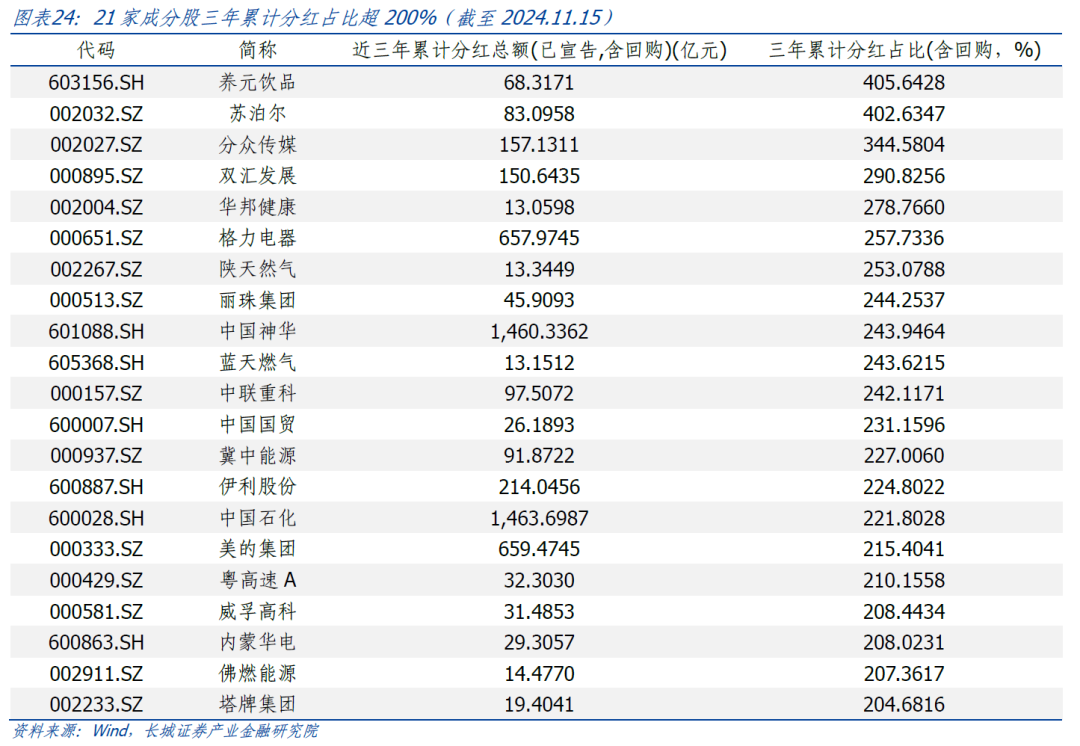Select the value 13.0598
The height and width of the screenshot is (746, 1080).
point(539,207)
